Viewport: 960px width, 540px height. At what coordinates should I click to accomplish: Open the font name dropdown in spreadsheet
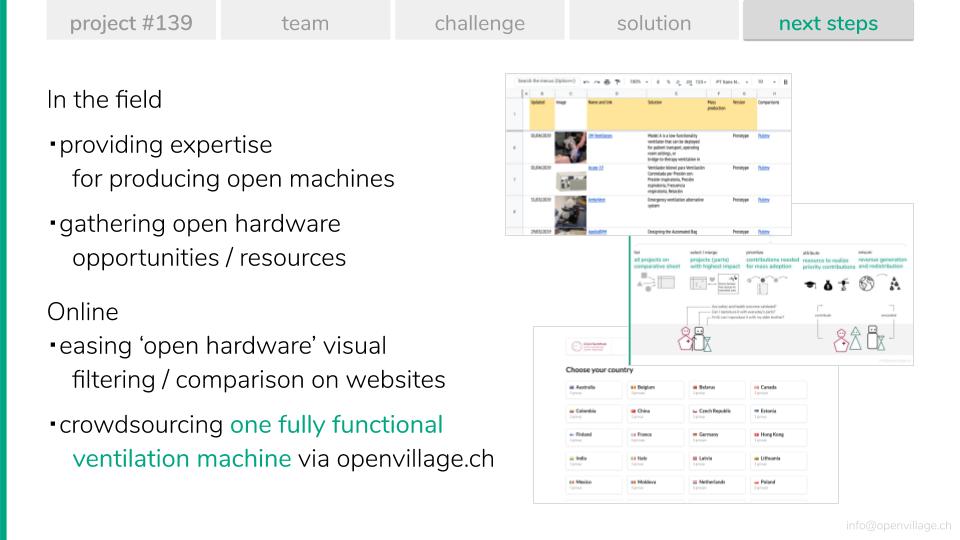click(732, 81)
